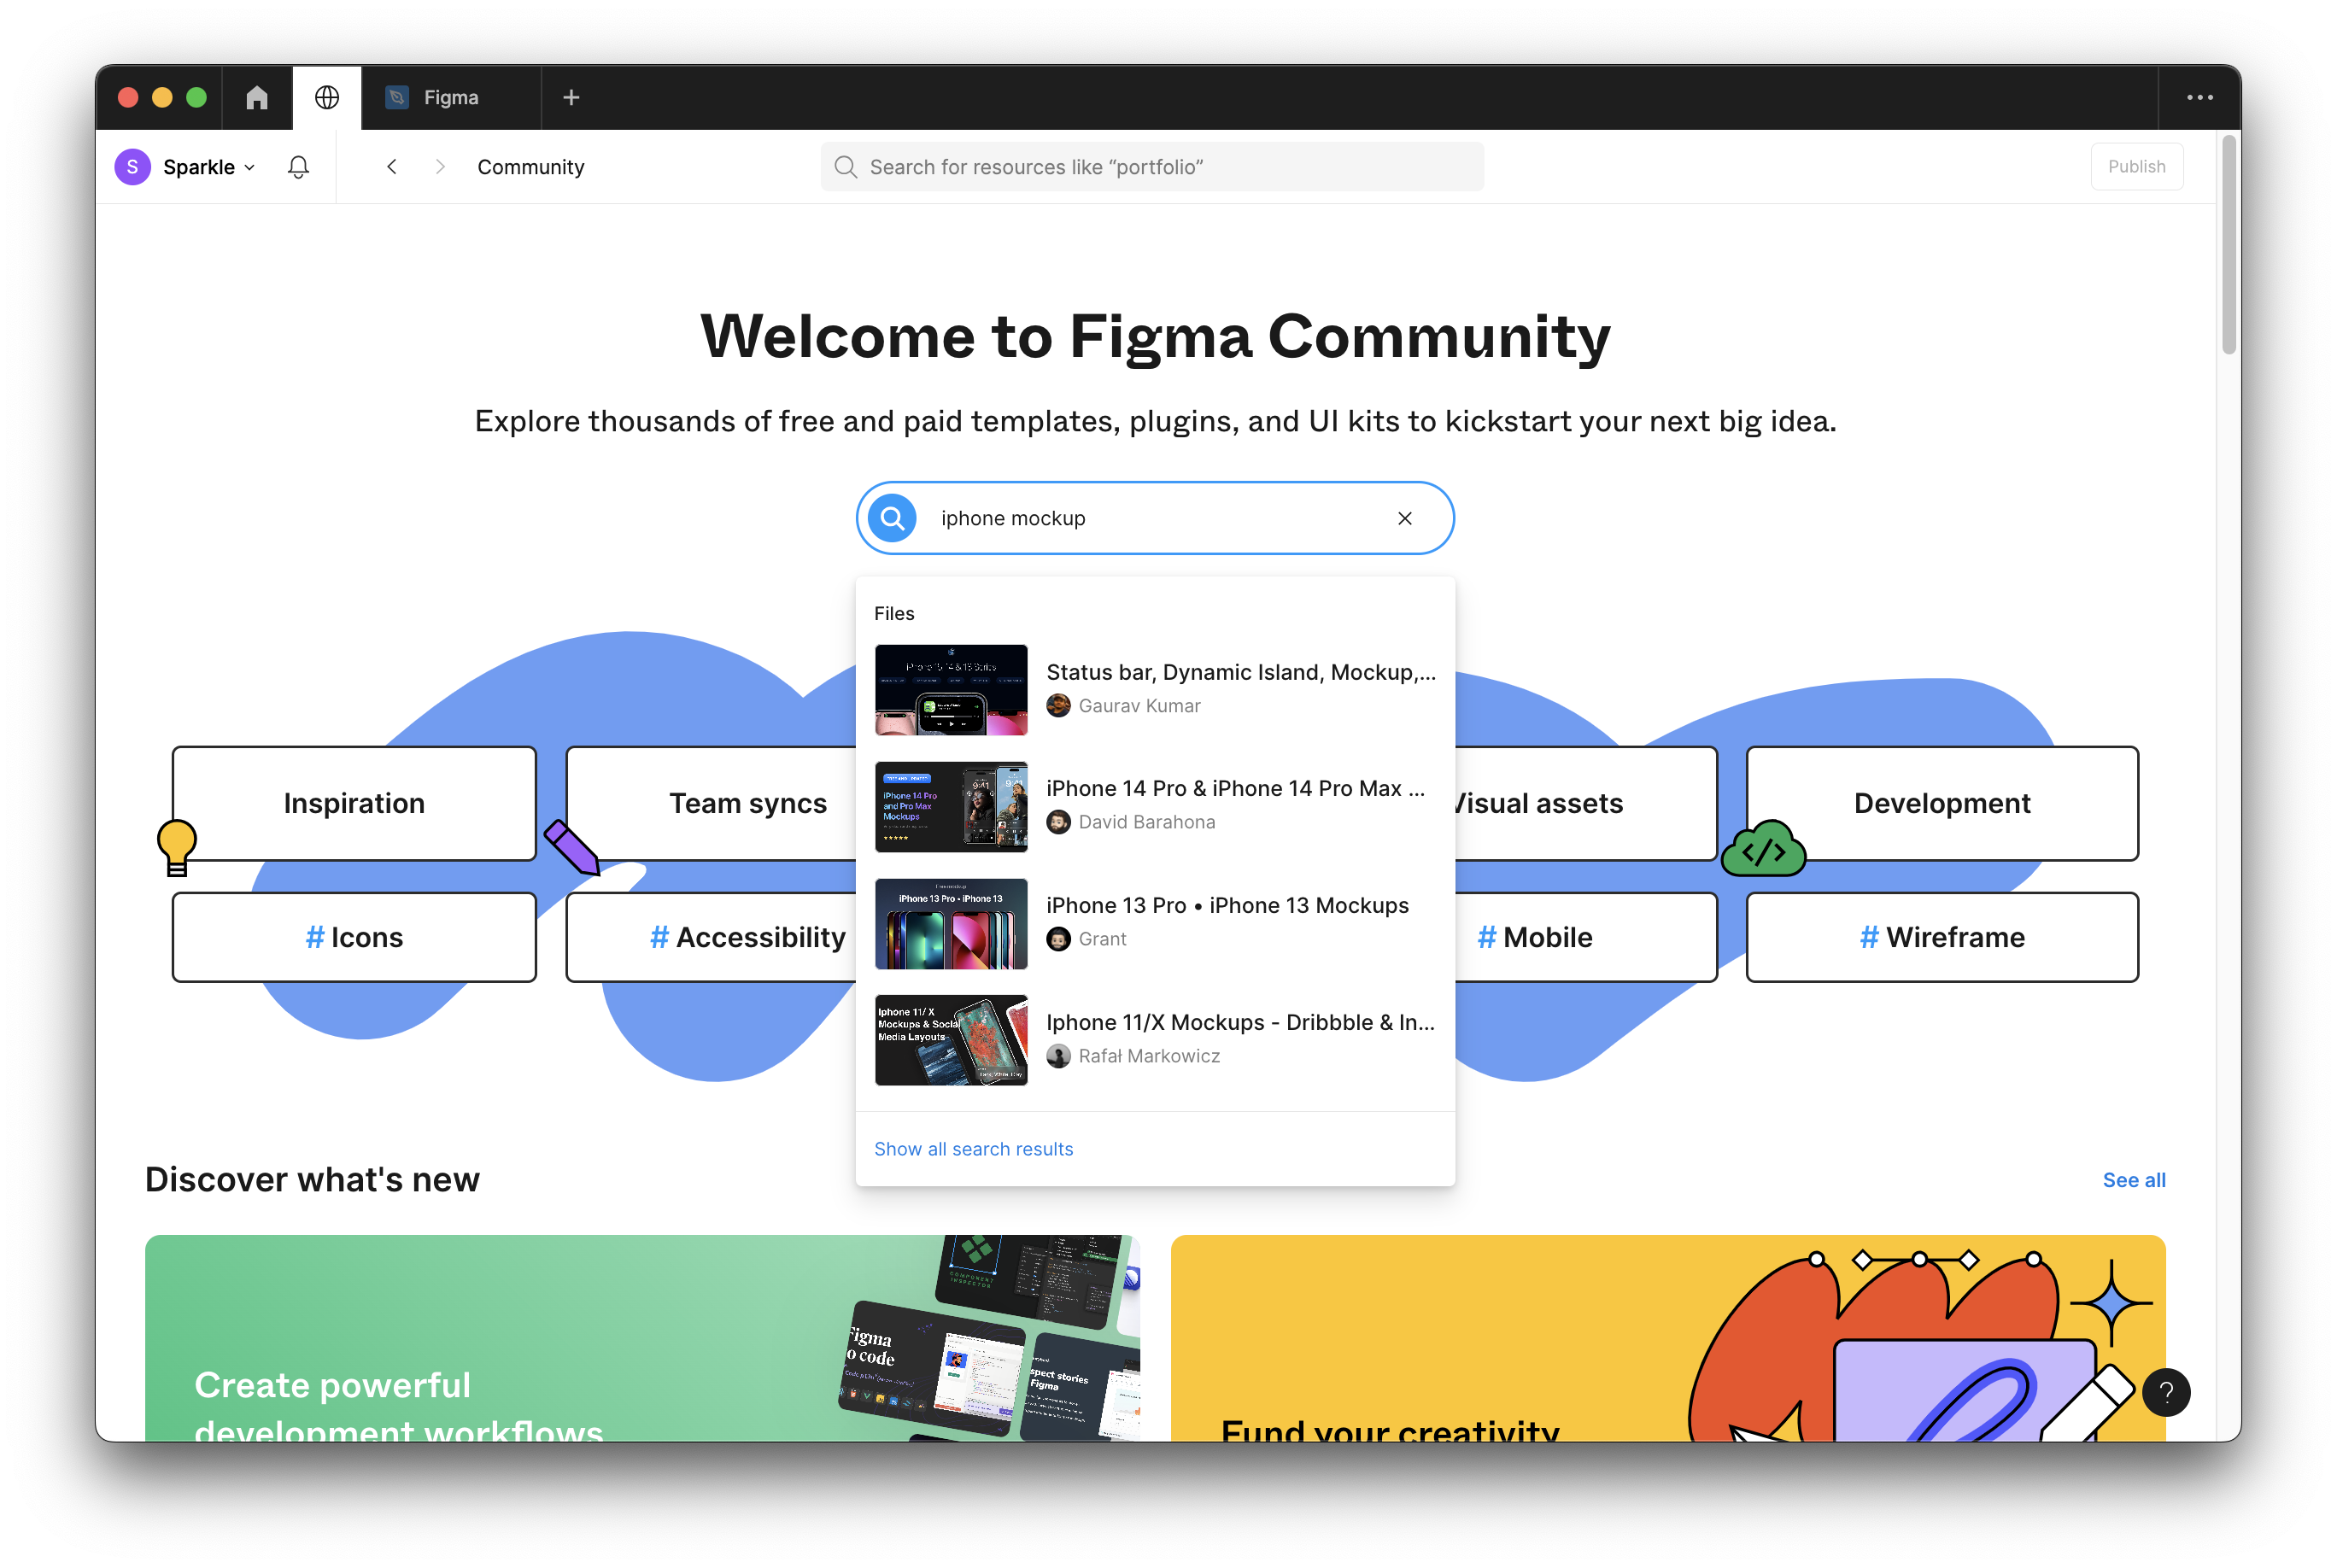2337x1568 pixels.
Task: Click See all link
Action: (2133, 1180)
